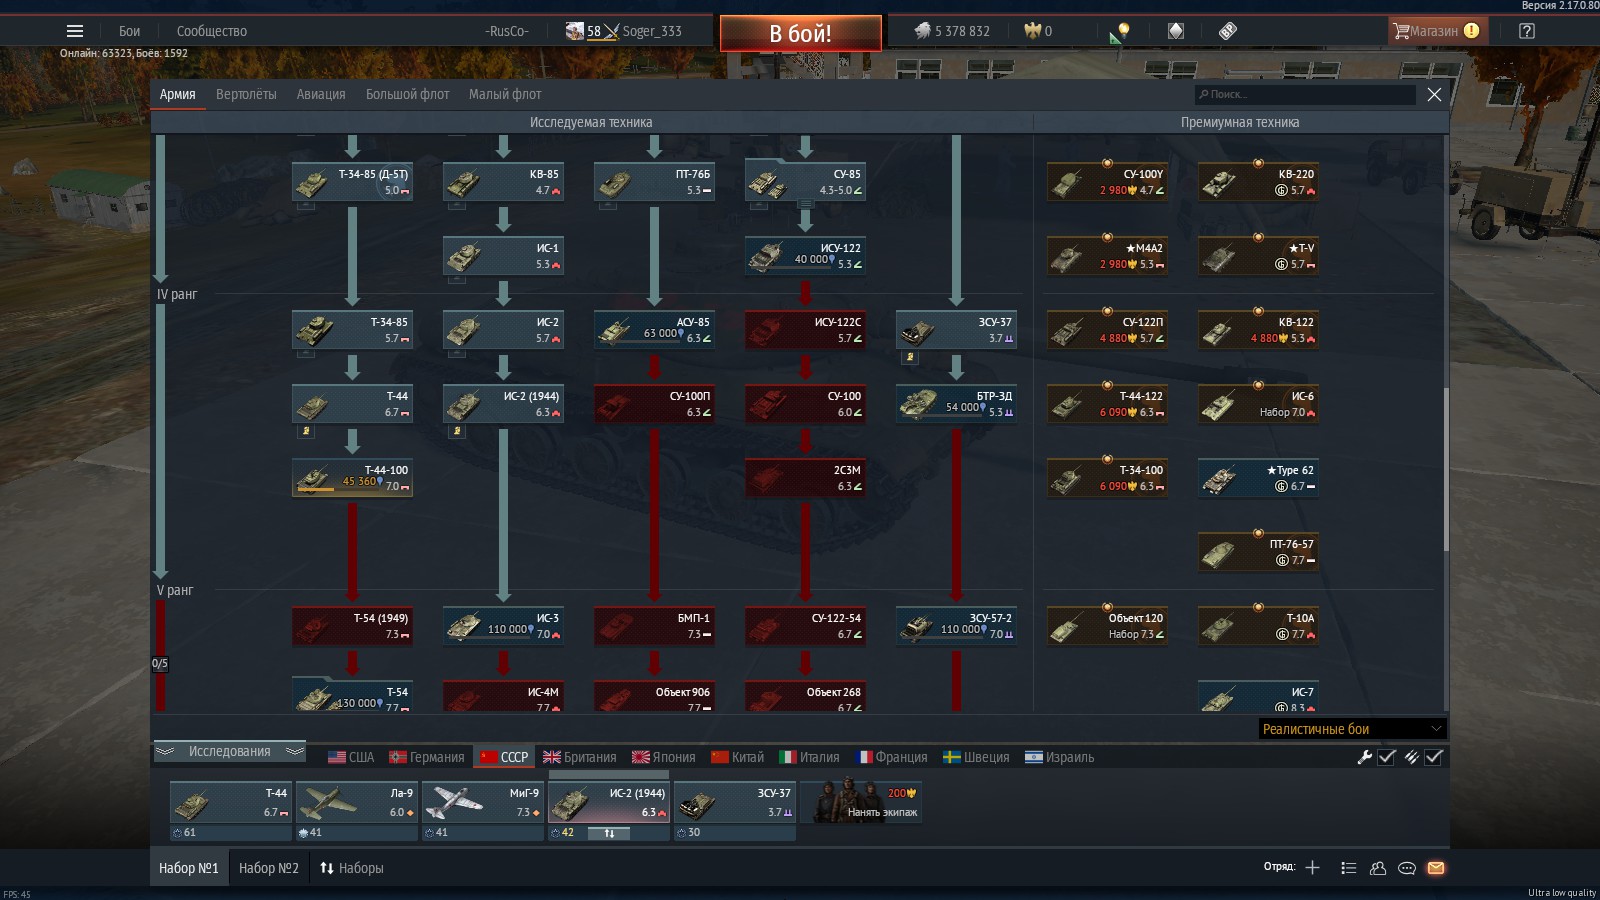Viewport: 1600px width, 900px height.
Task: Toggle the auto-ammo refill checkbox
Action: click(x=1433, y=757)
